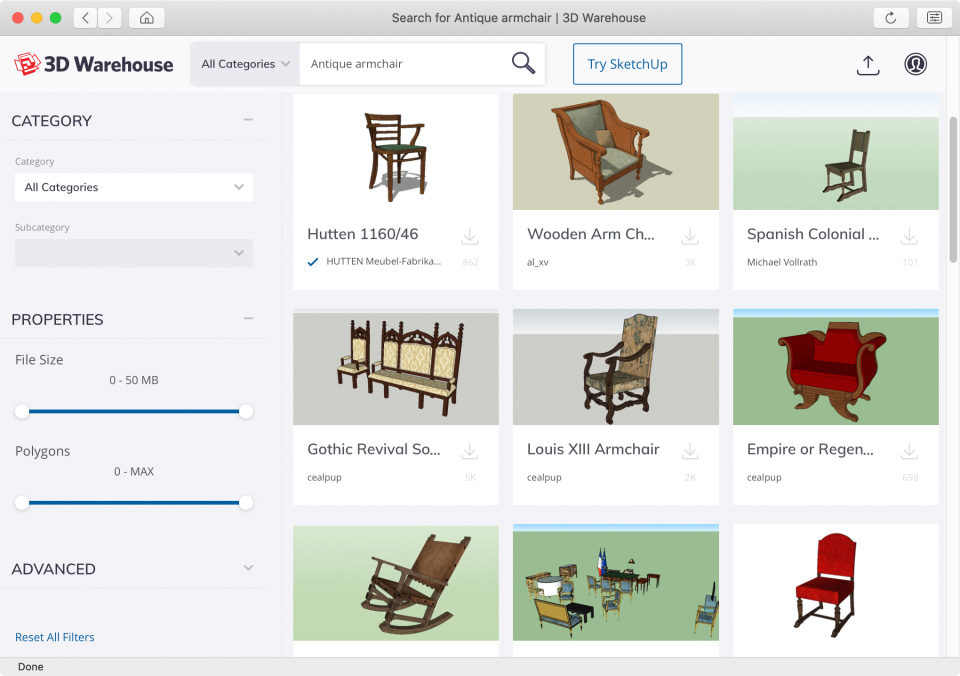Open All Categories dropdown in search bar
This screenshot has height=676, width=960.
pos(246,64)
